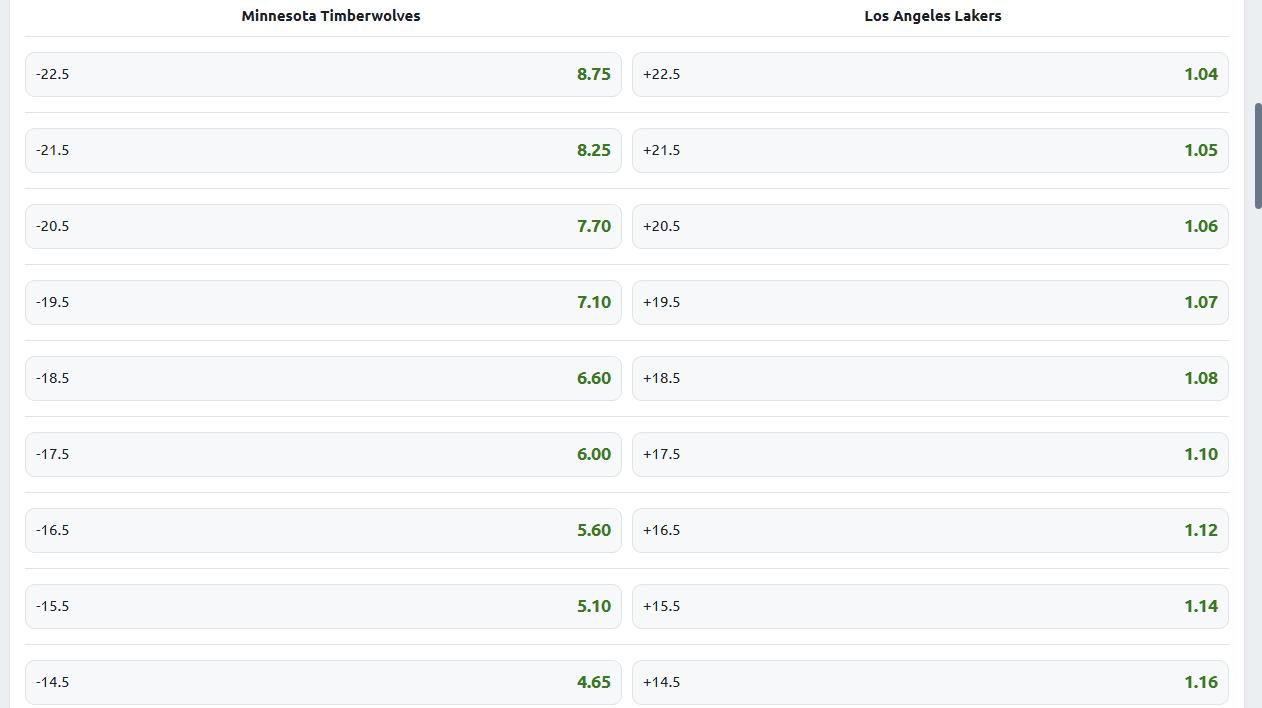Click the page vertical scrollbar thumb
The image size is (1262, 708).
click(x=1258, y=155)
